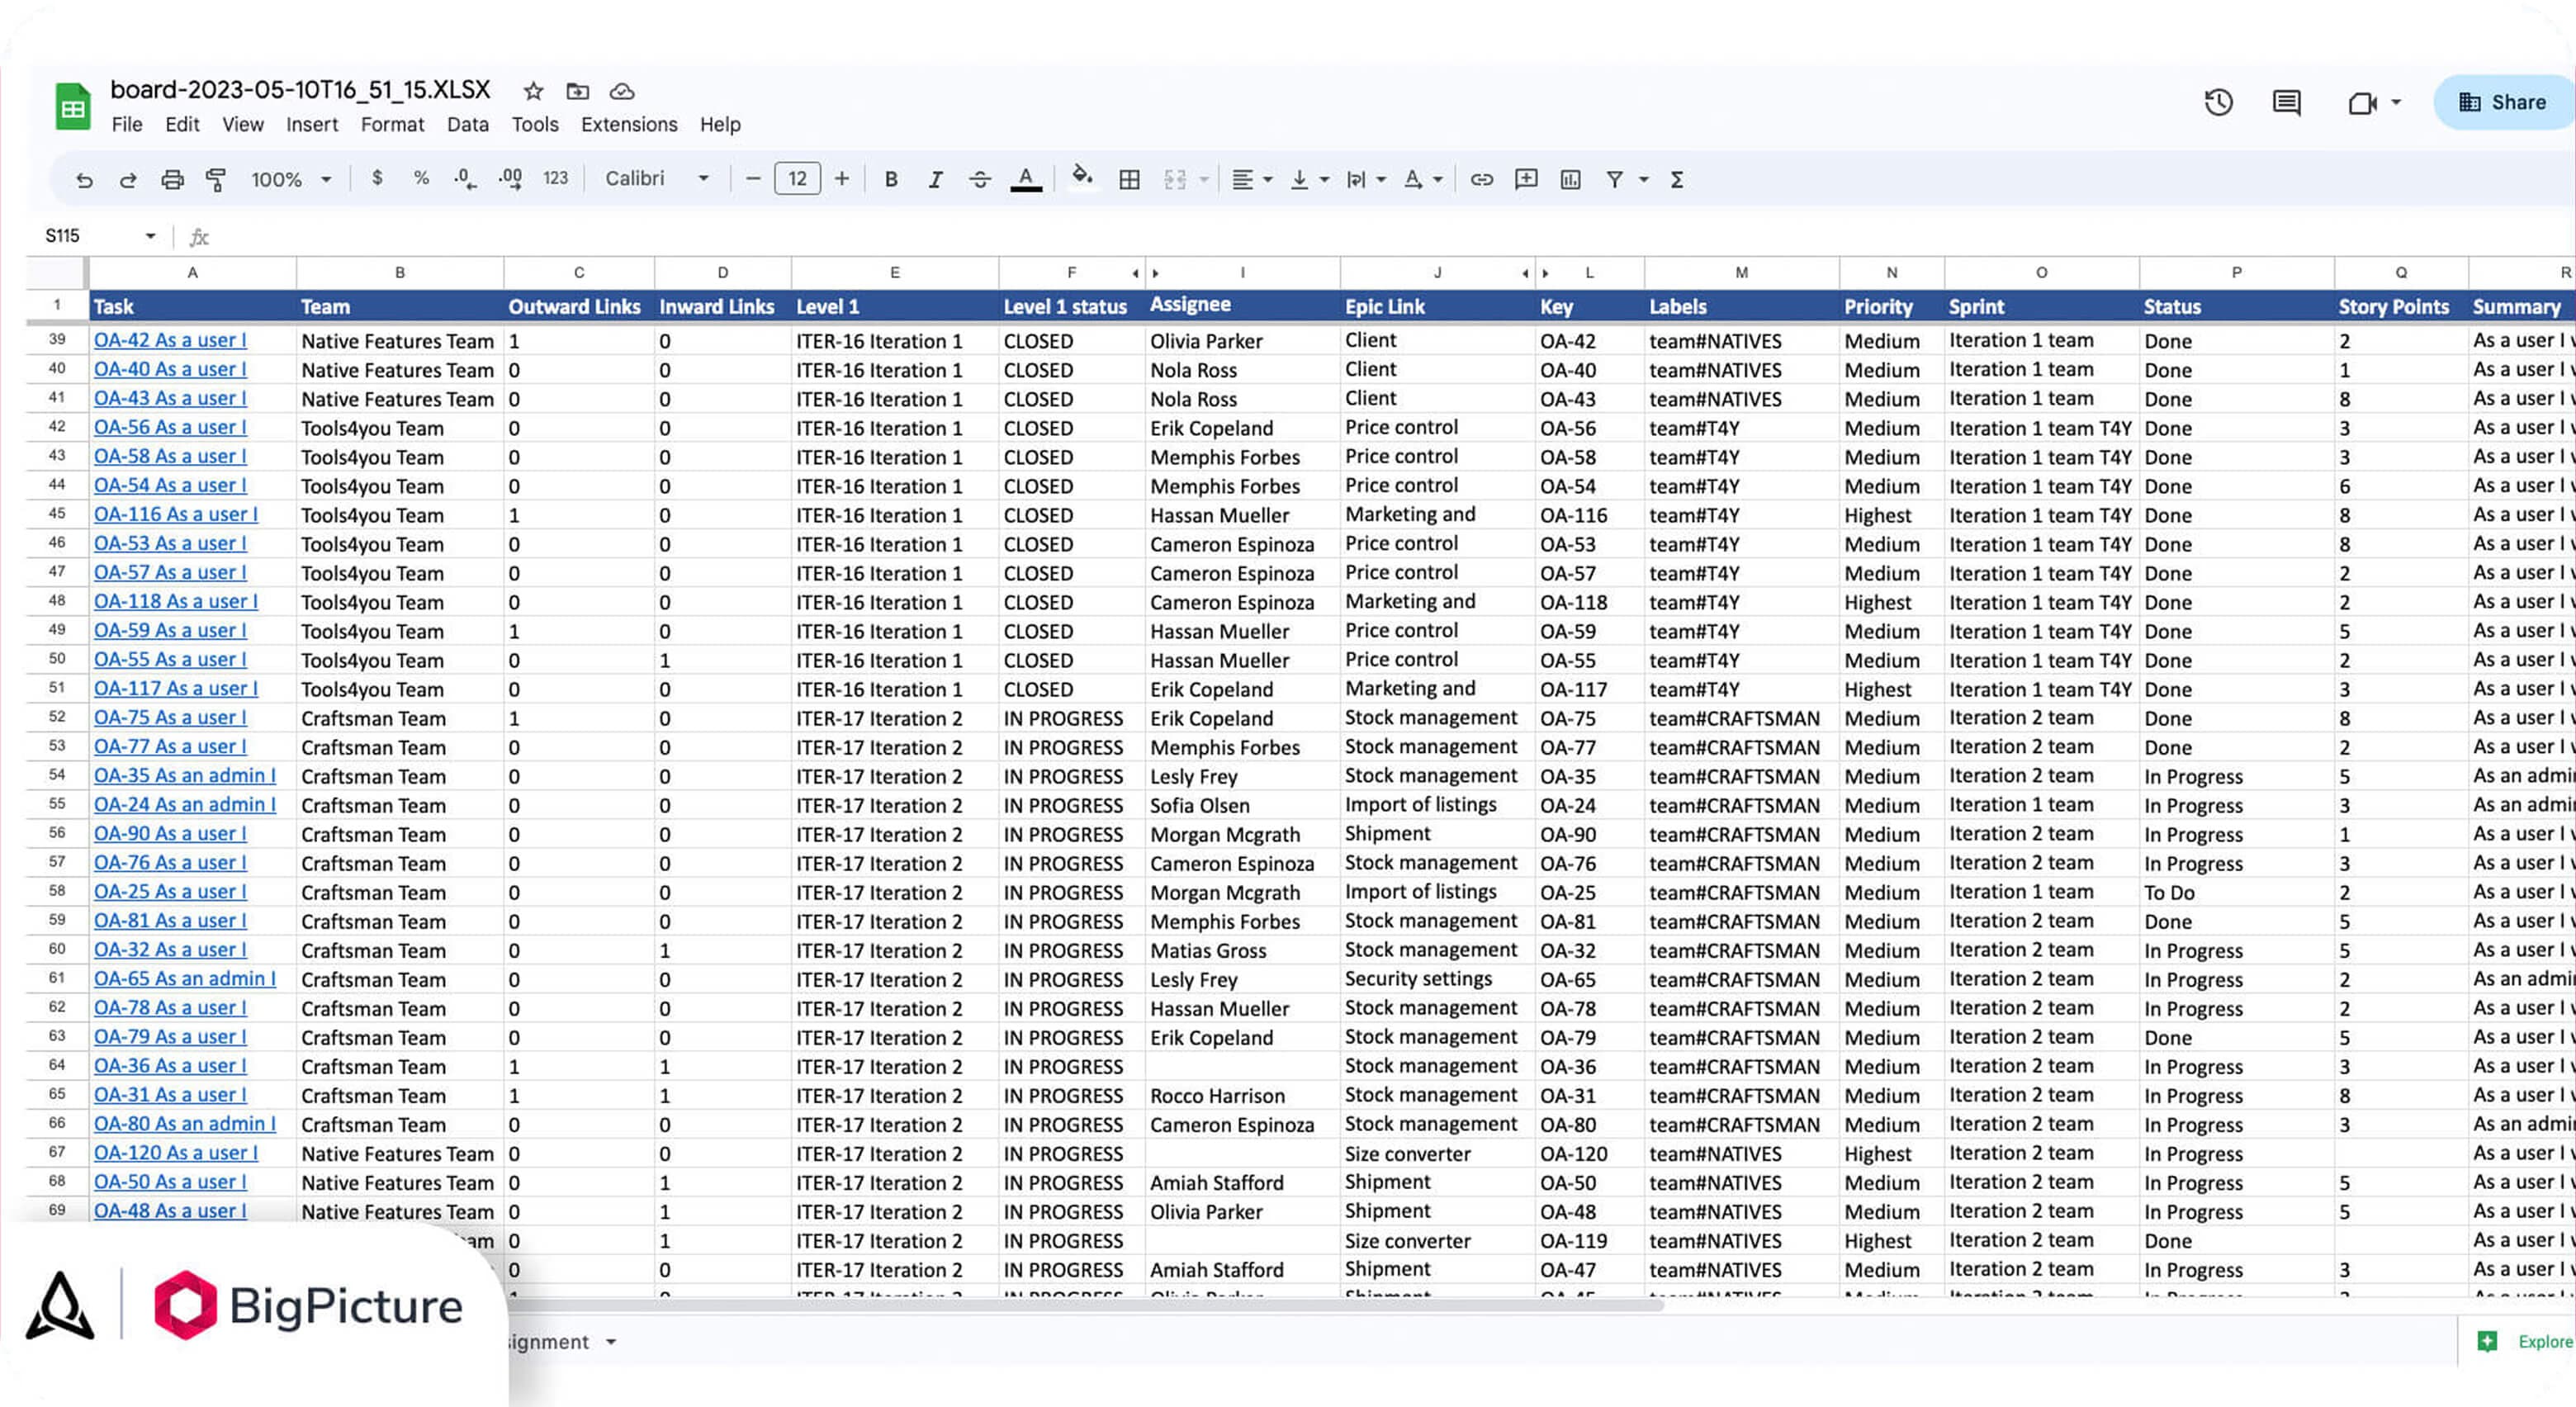Viewport: 2576px width, 1407px height.
Task: Create a filter
Action: point(1614,180)
